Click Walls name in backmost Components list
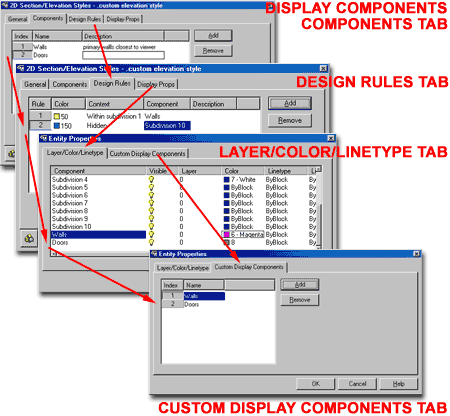Screen dimensions: 450x416 40,47
